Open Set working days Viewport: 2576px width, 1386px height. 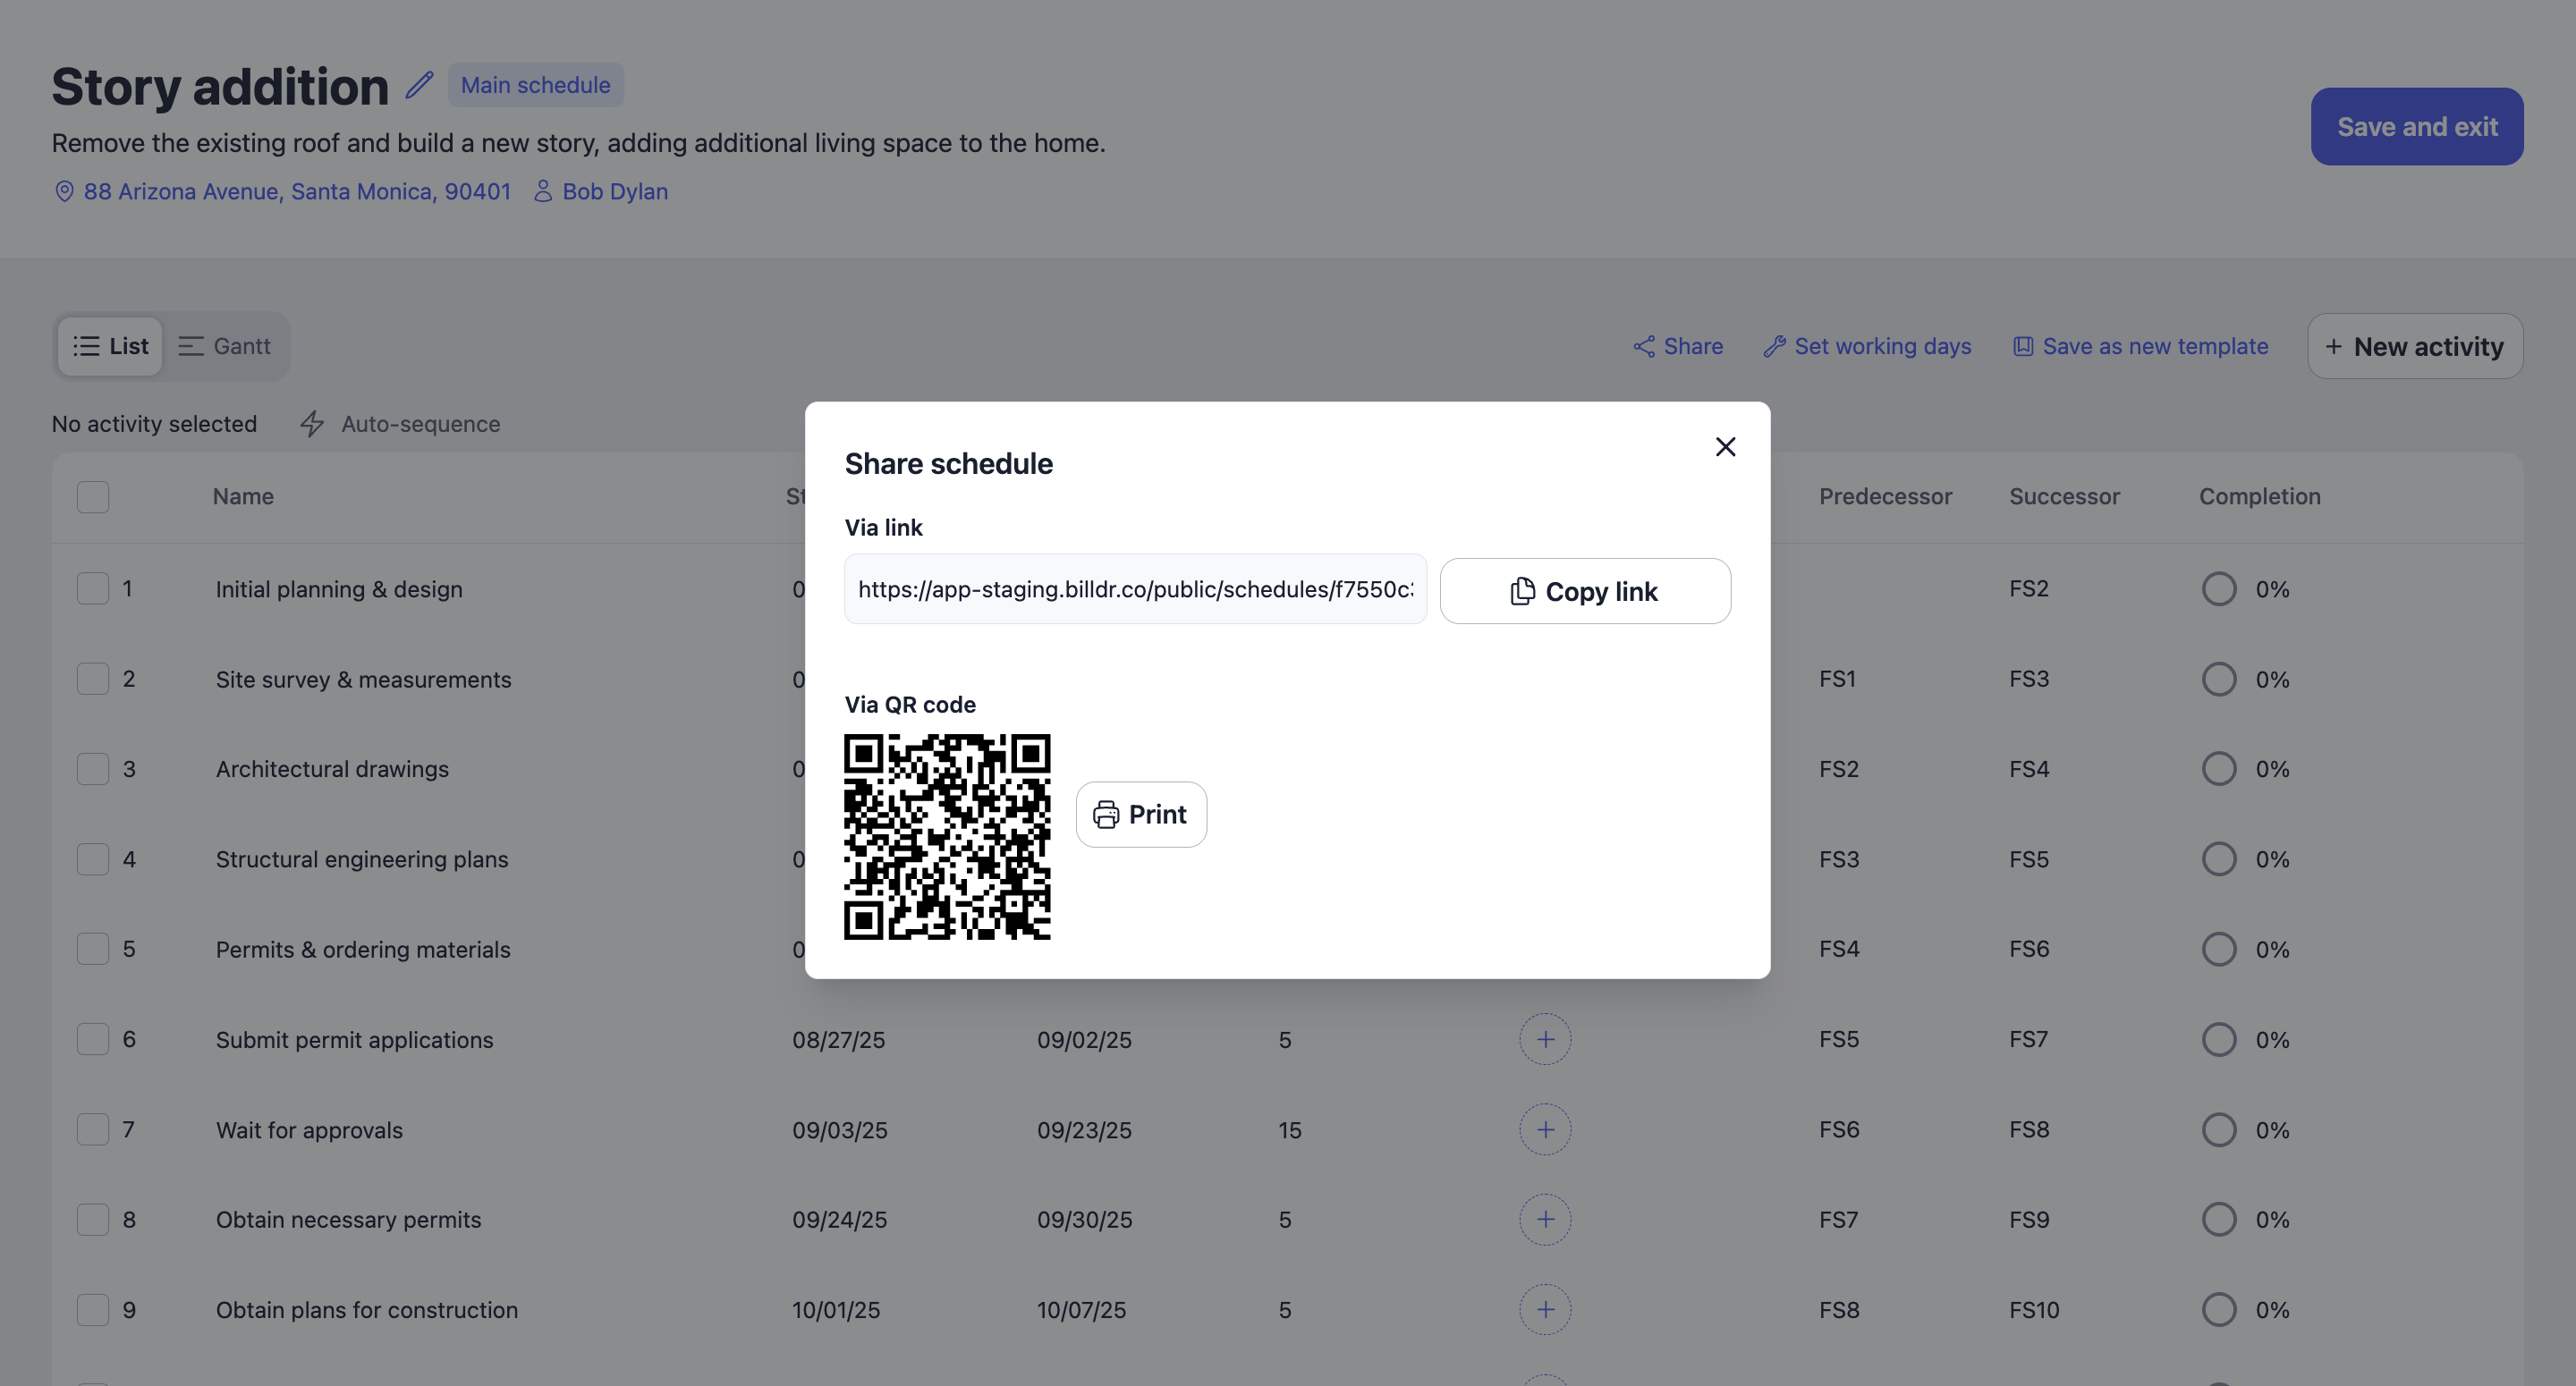tap(1867, 346)
